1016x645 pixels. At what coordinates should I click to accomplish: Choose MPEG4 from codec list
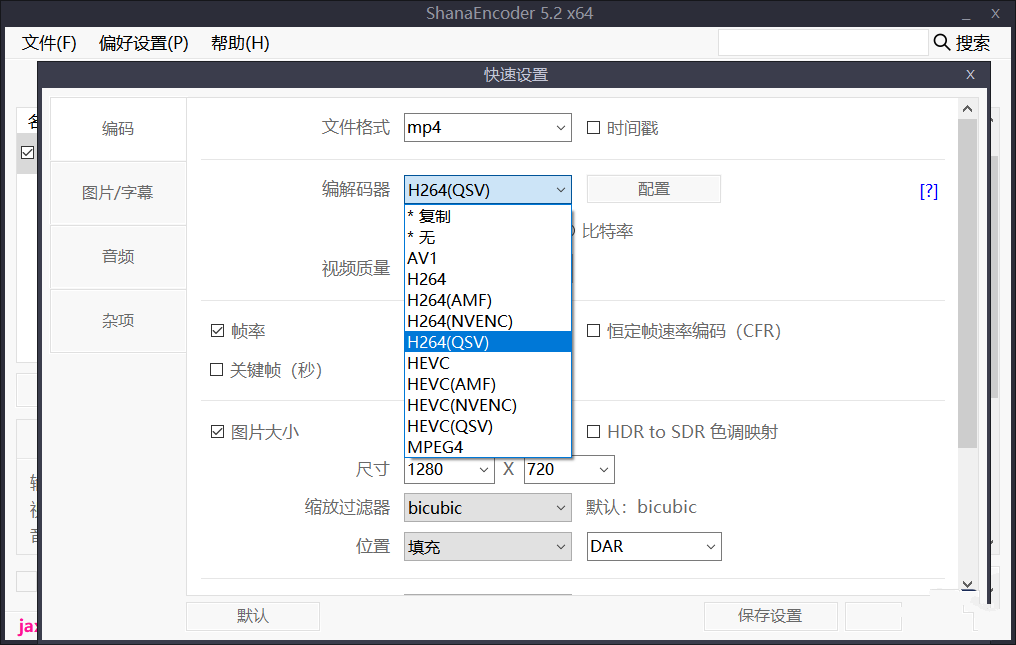(x=487, y=447)
